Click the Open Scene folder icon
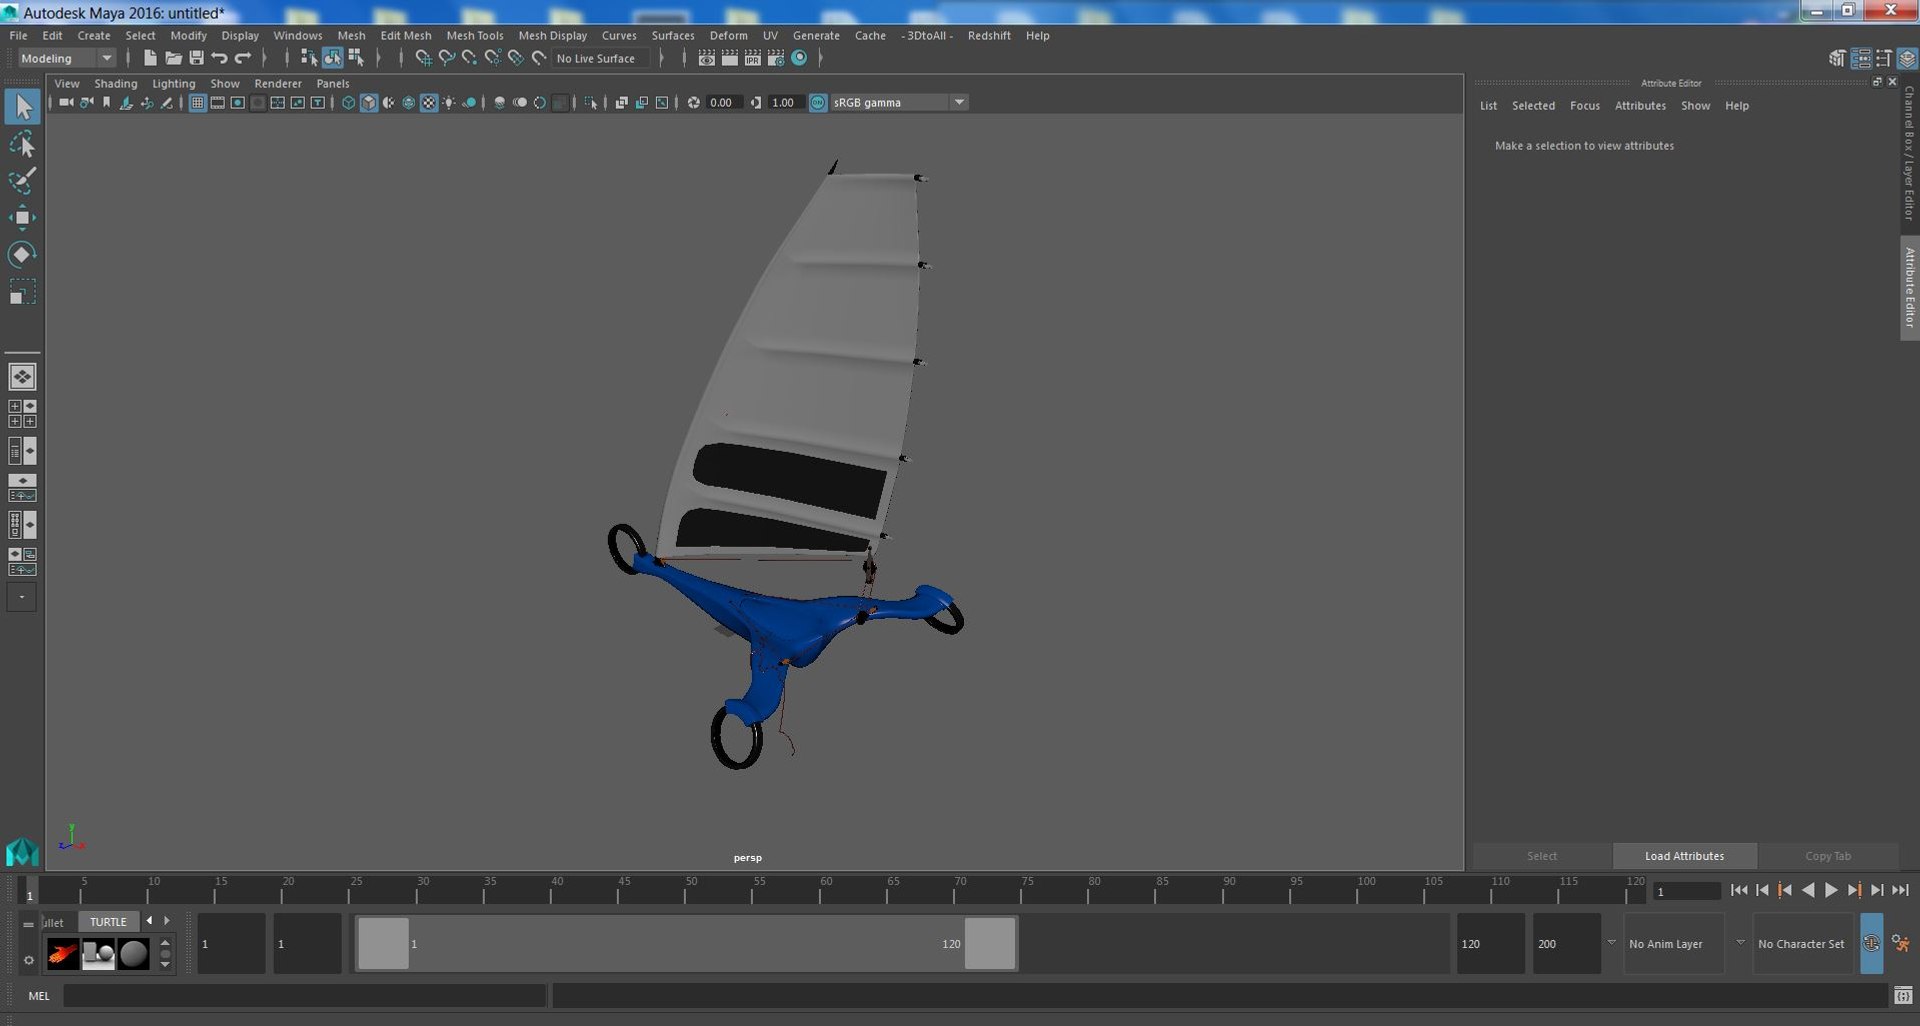Screen dimensions: 1920x1026 [173, 58]
